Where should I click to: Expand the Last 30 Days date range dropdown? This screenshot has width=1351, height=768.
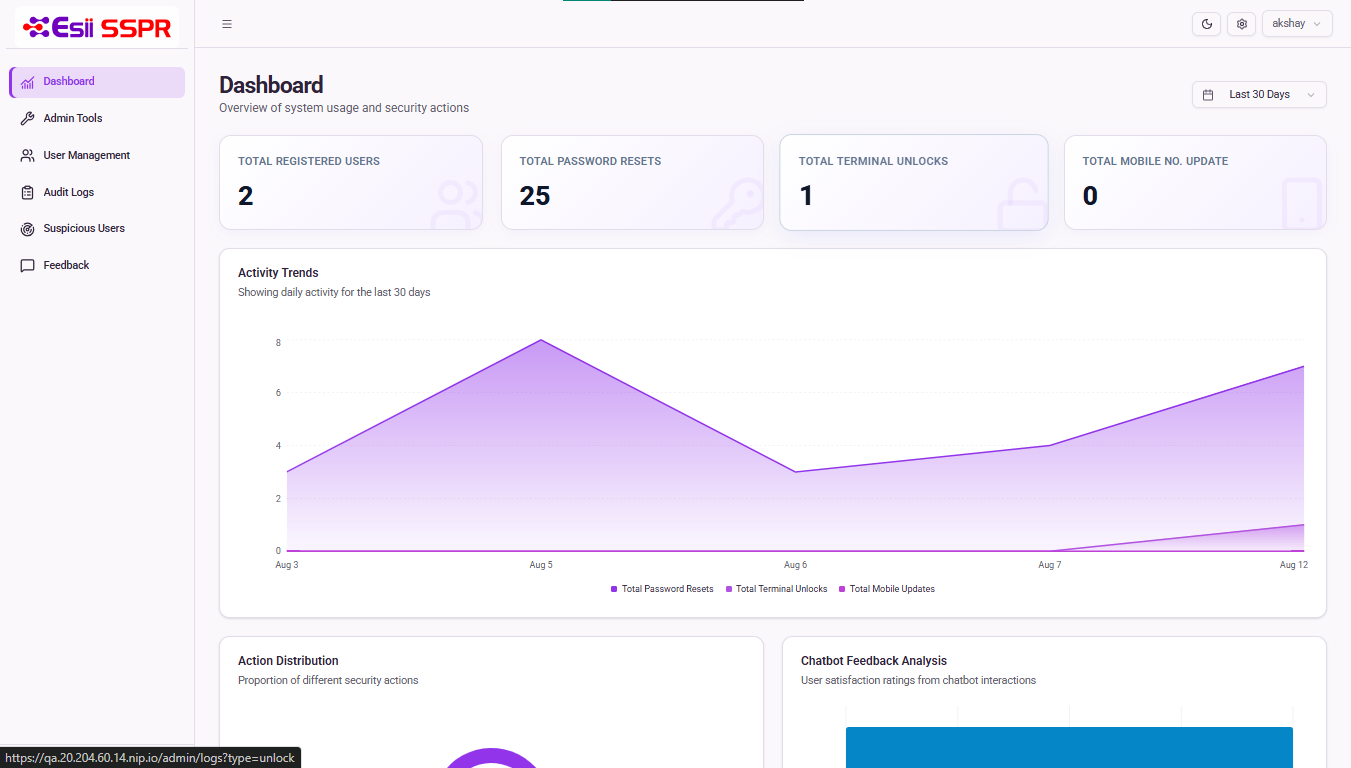[x=1259, y=94]
